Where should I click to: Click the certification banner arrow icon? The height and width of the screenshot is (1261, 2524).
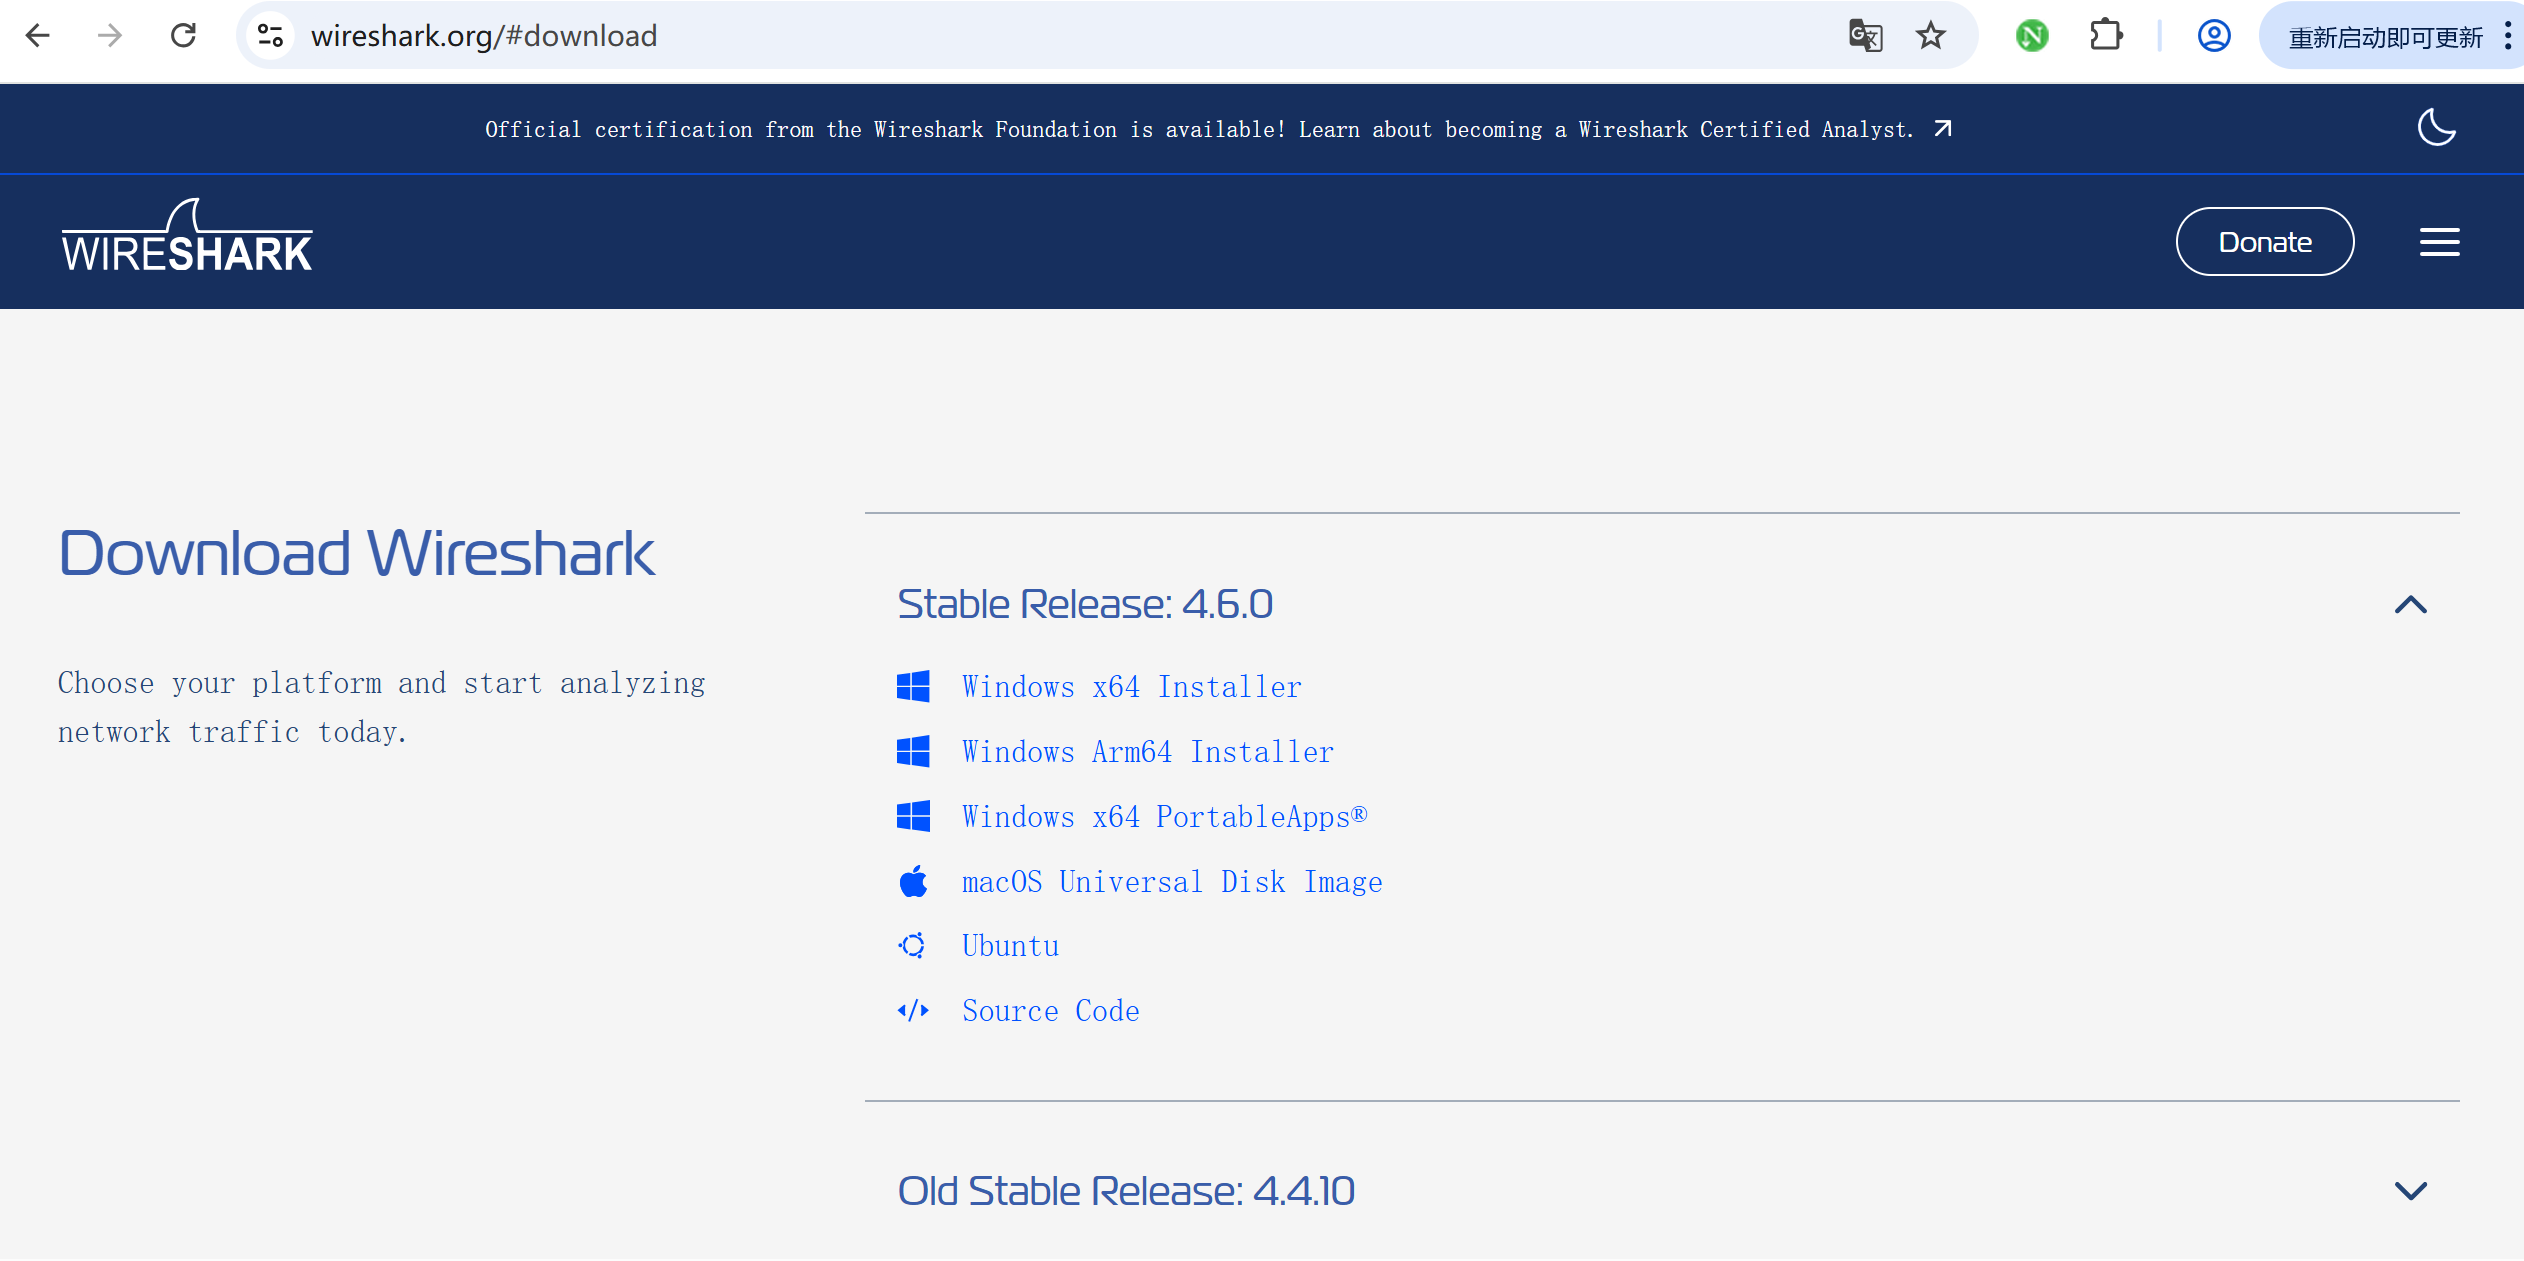click(1943, 129)
